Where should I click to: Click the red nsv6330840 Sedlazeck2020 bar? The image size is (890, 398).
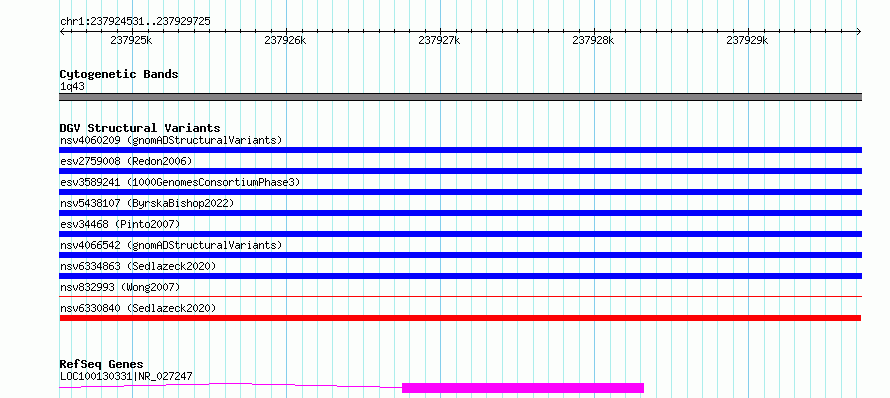click(x=460, y=318)
